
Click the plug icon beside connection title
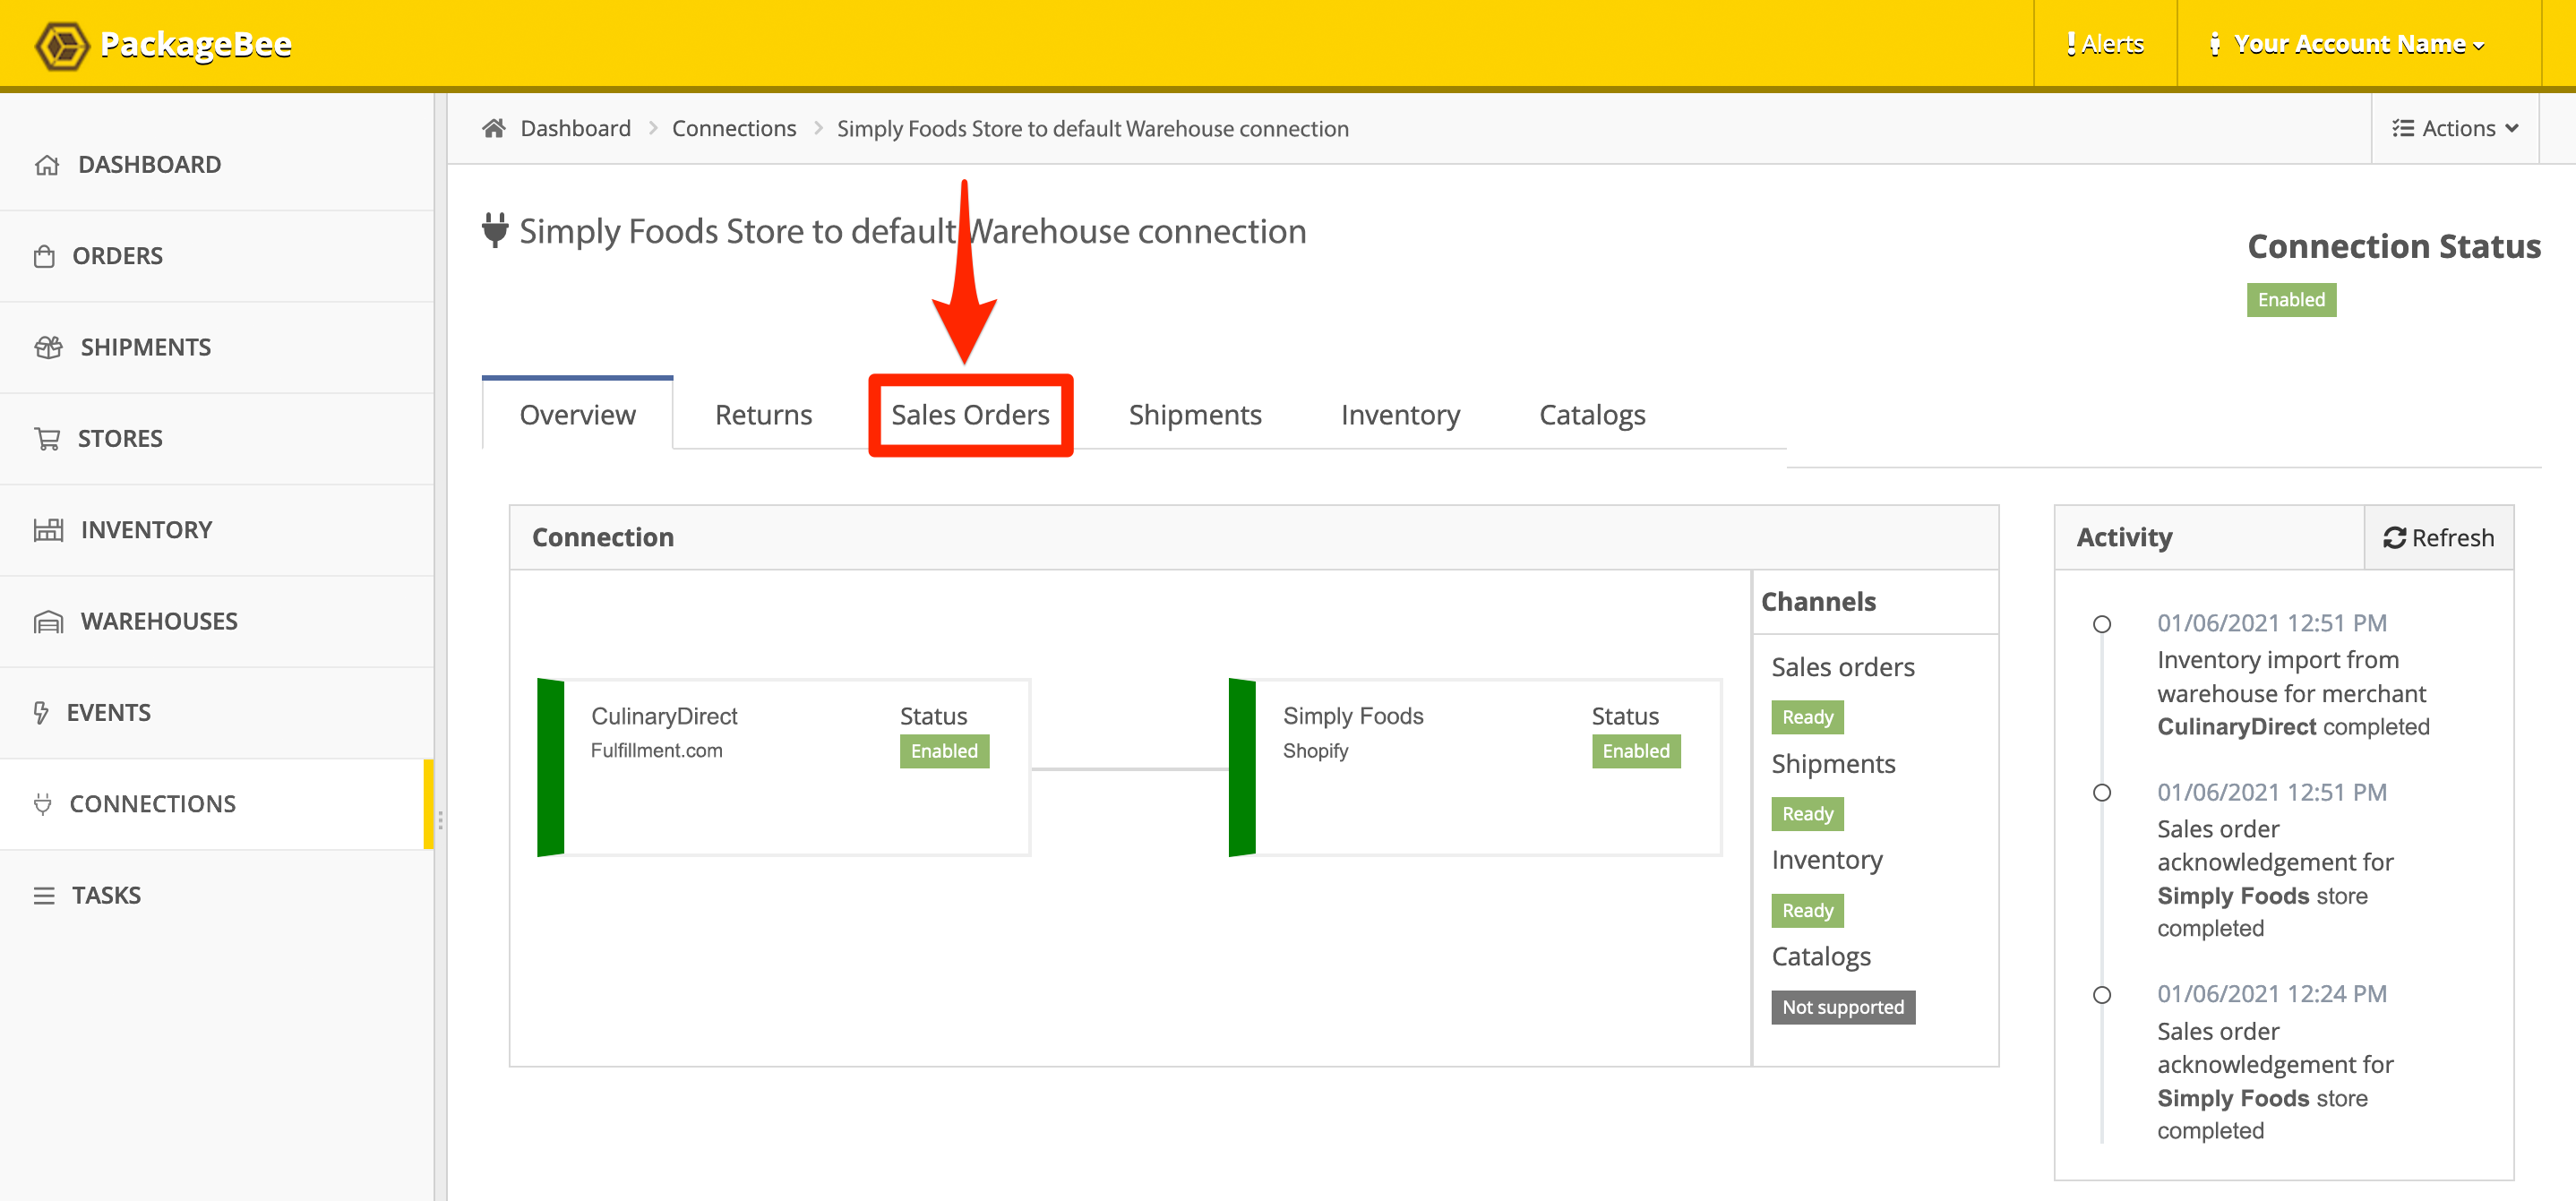click(x=494, y=230)
